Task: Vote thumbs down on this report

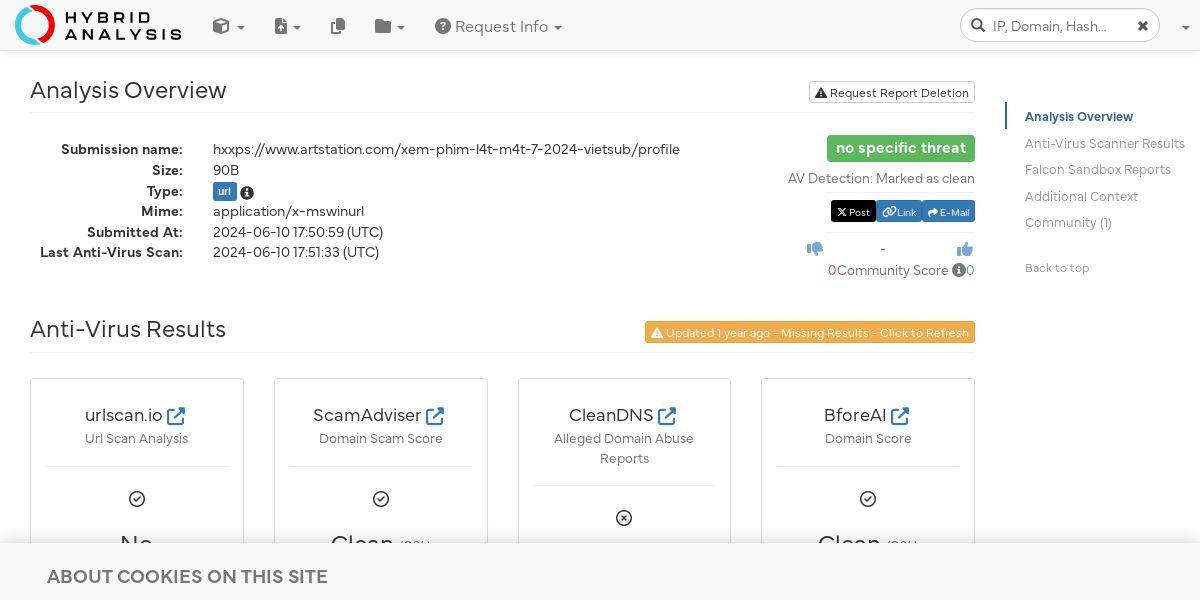Action: (x=815, y=249)
